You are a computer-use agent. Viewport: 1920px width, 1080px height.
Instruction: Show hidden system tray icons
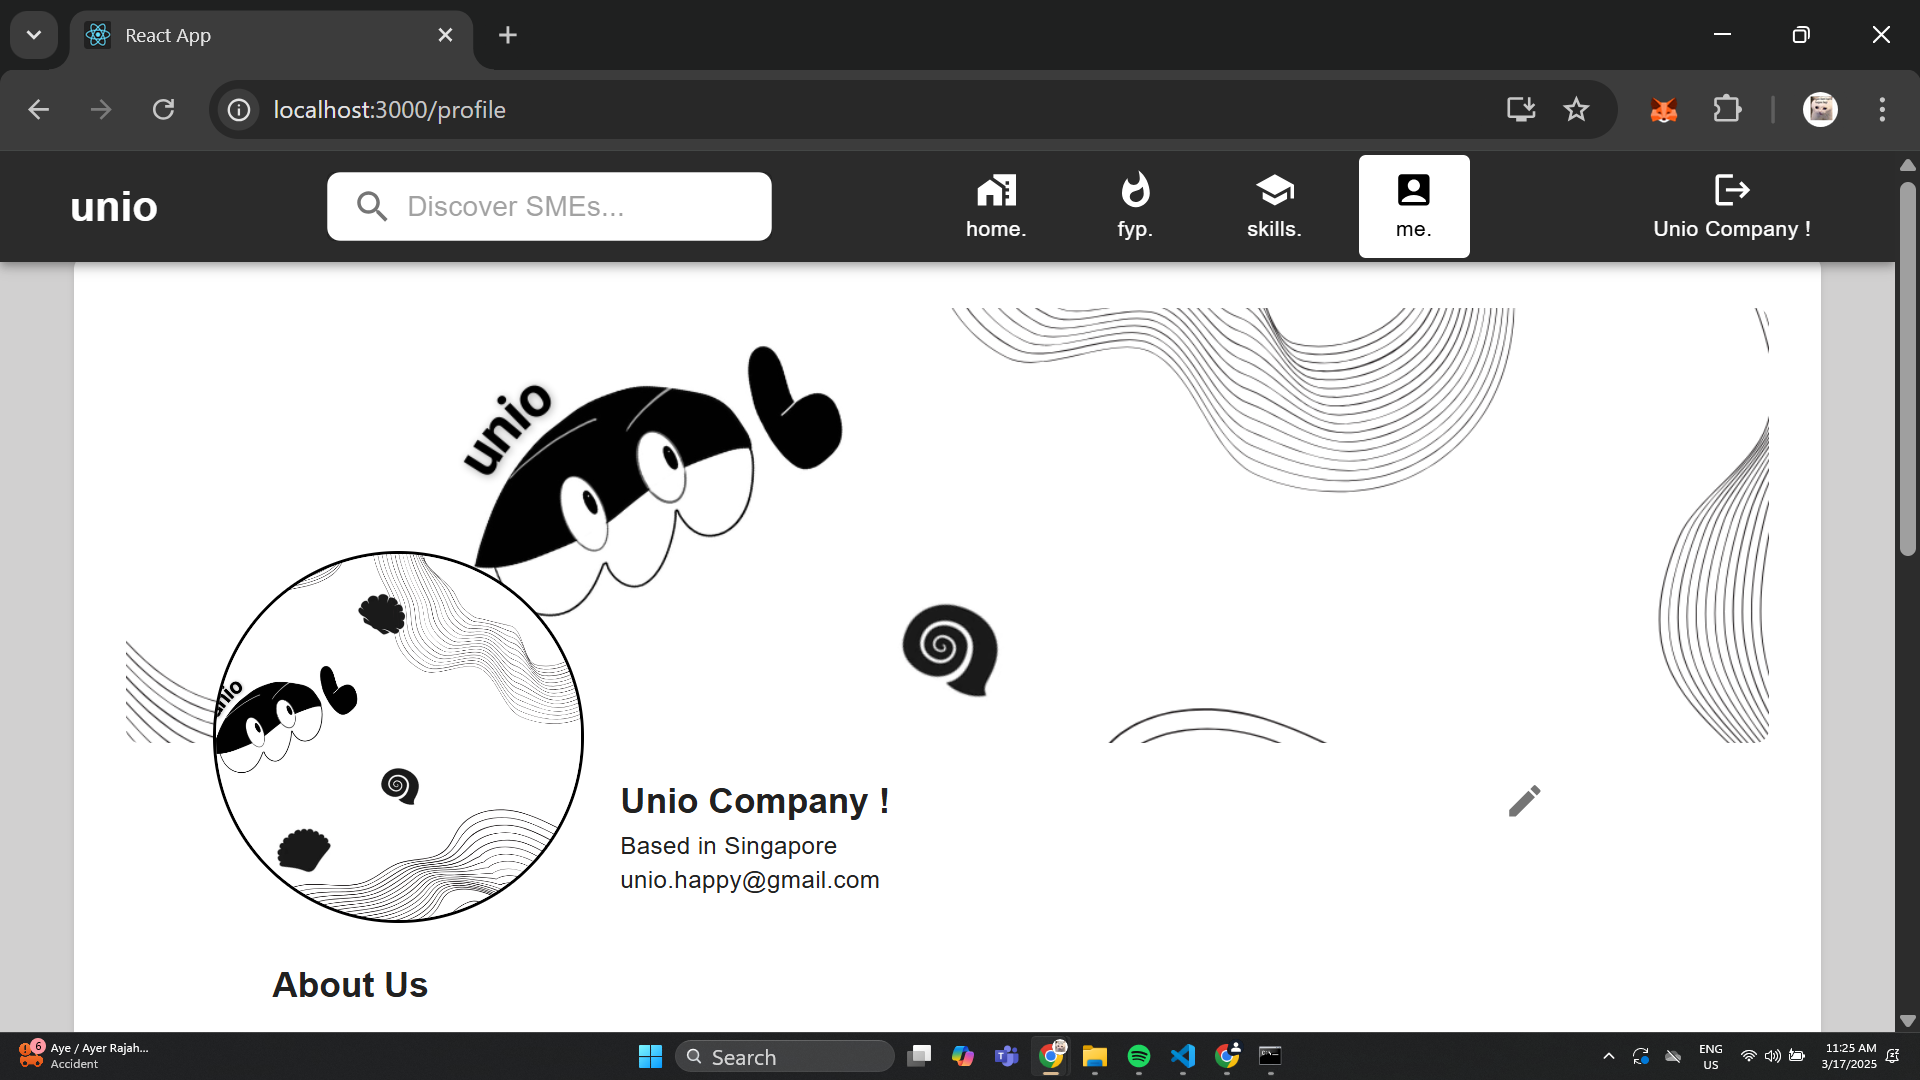tap(1608, 1056)
